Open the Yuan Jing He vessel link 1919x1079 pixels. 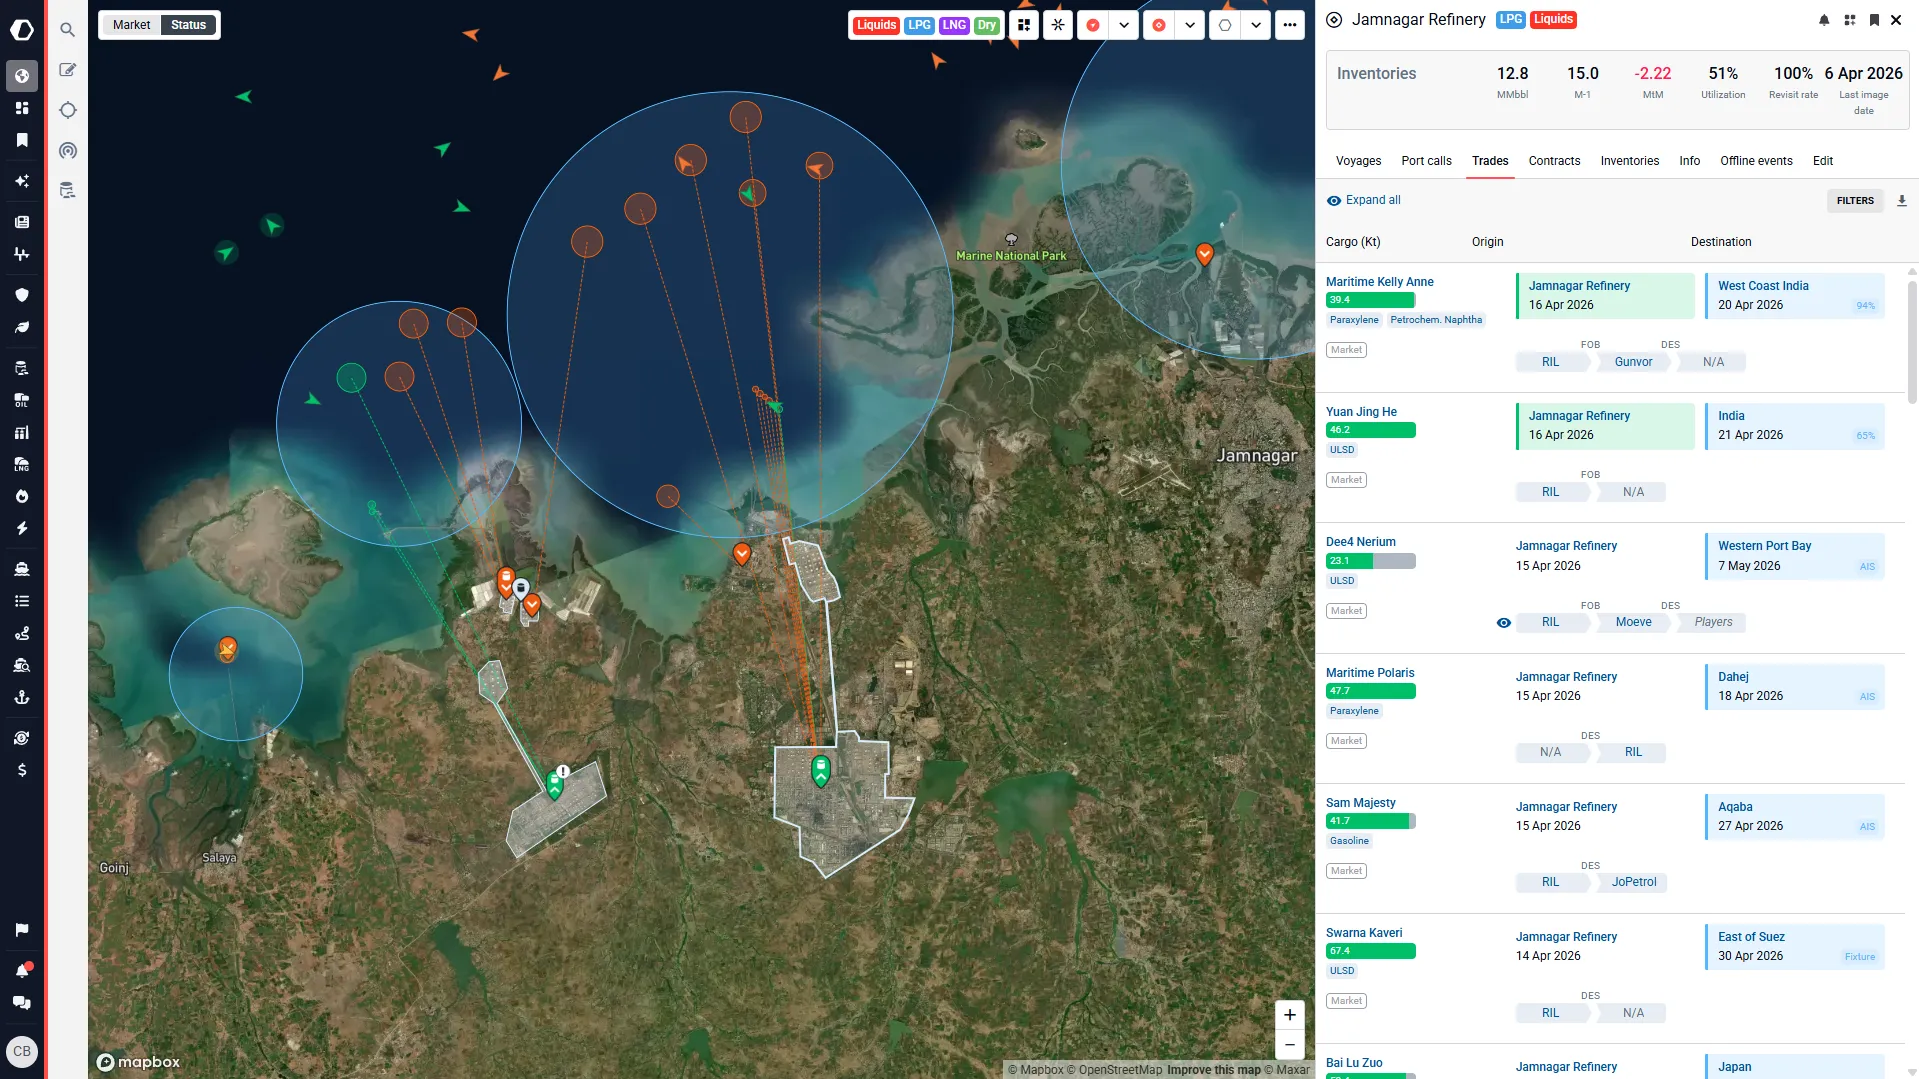tap(1361, 412)
